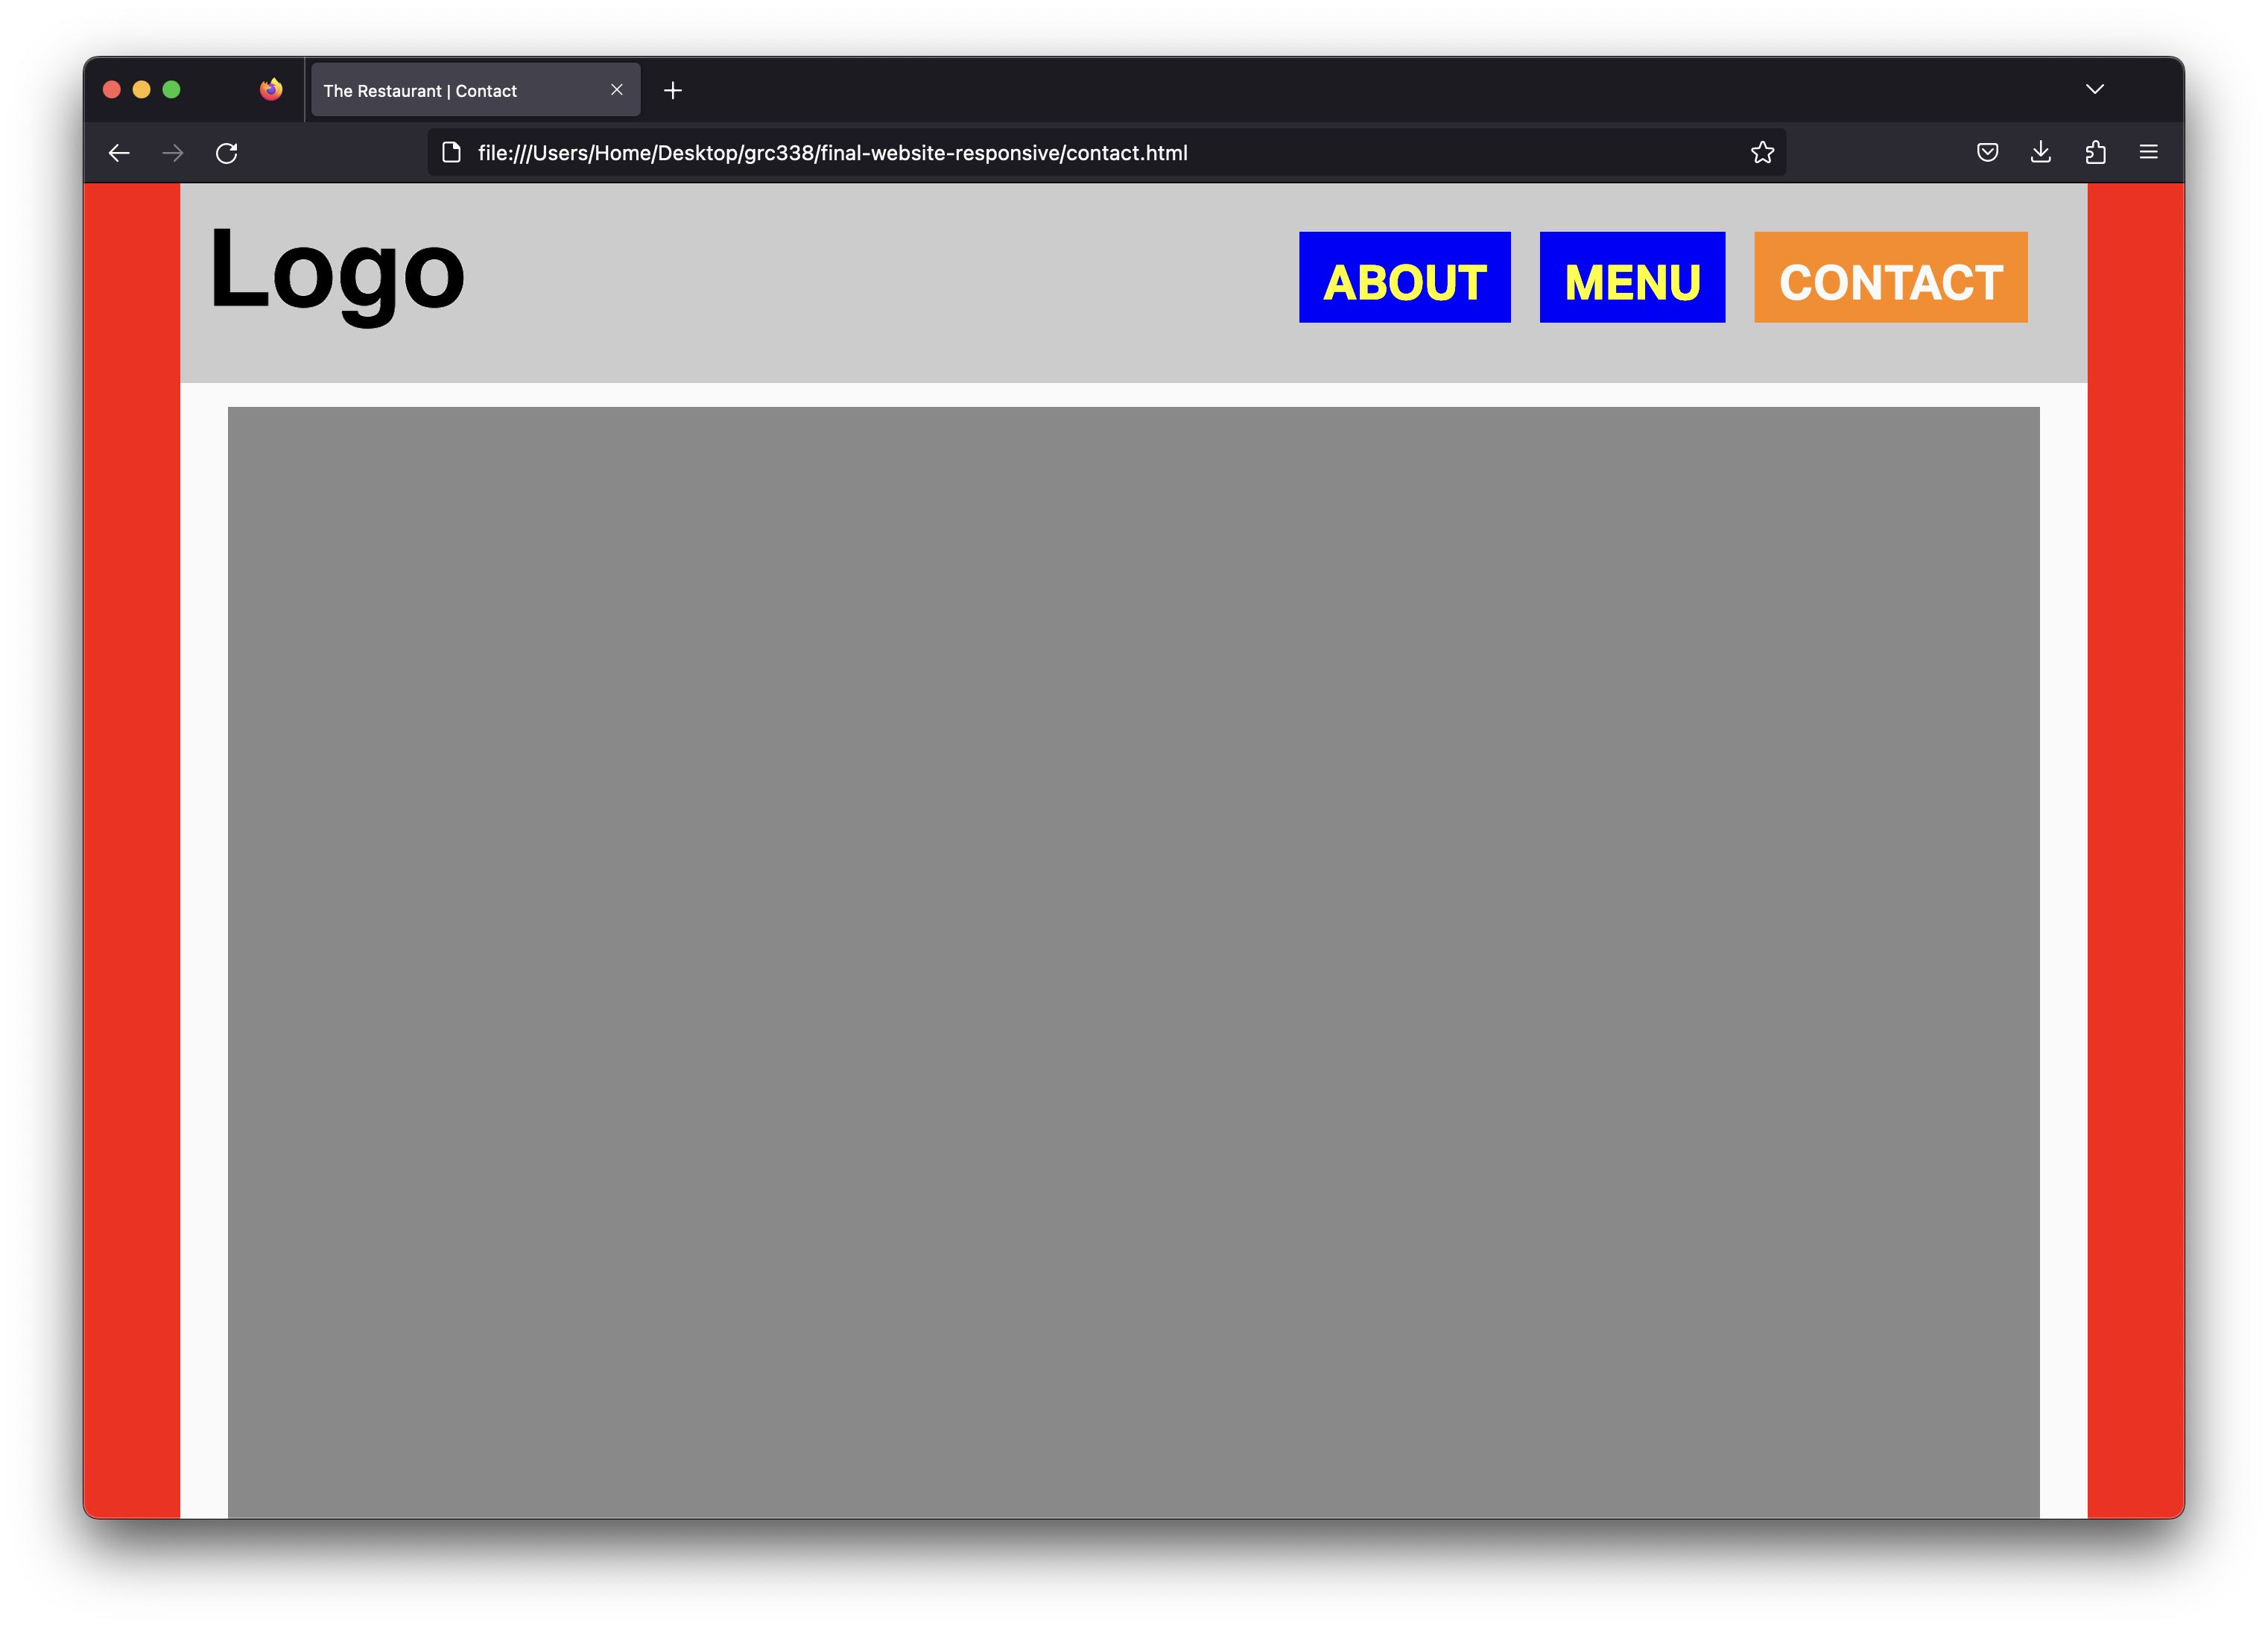2268x1629 pixels.
Task: Open the ABOUT navigation link
Action: pyautogui.click(x=1404, y=277)
